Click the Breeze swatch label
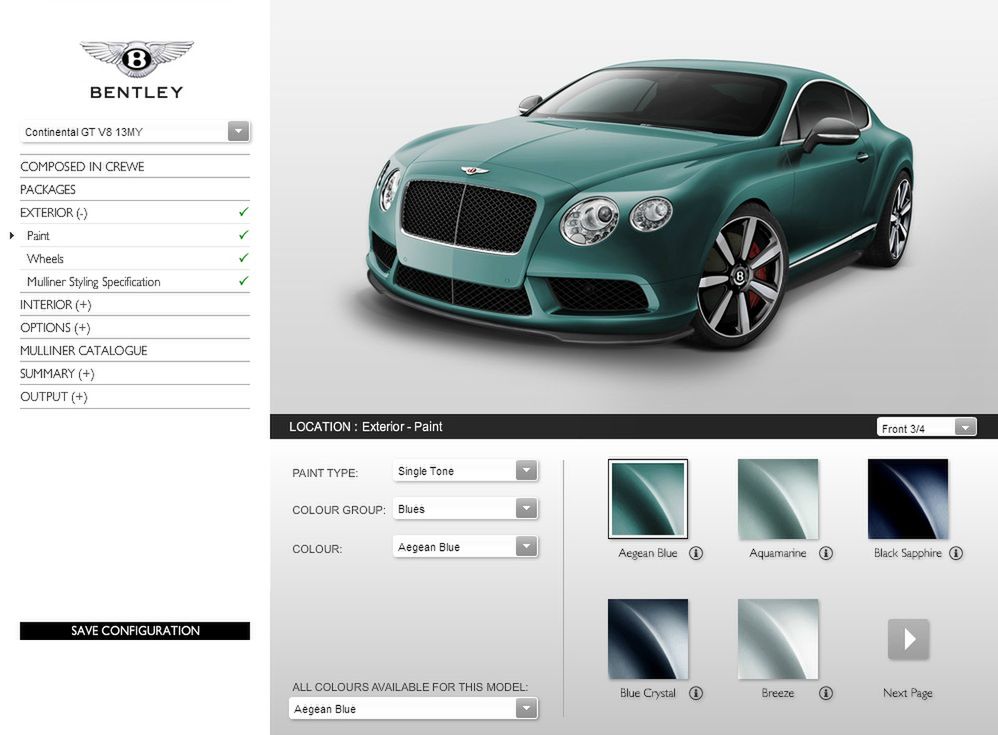 click(x=778, y=693)
